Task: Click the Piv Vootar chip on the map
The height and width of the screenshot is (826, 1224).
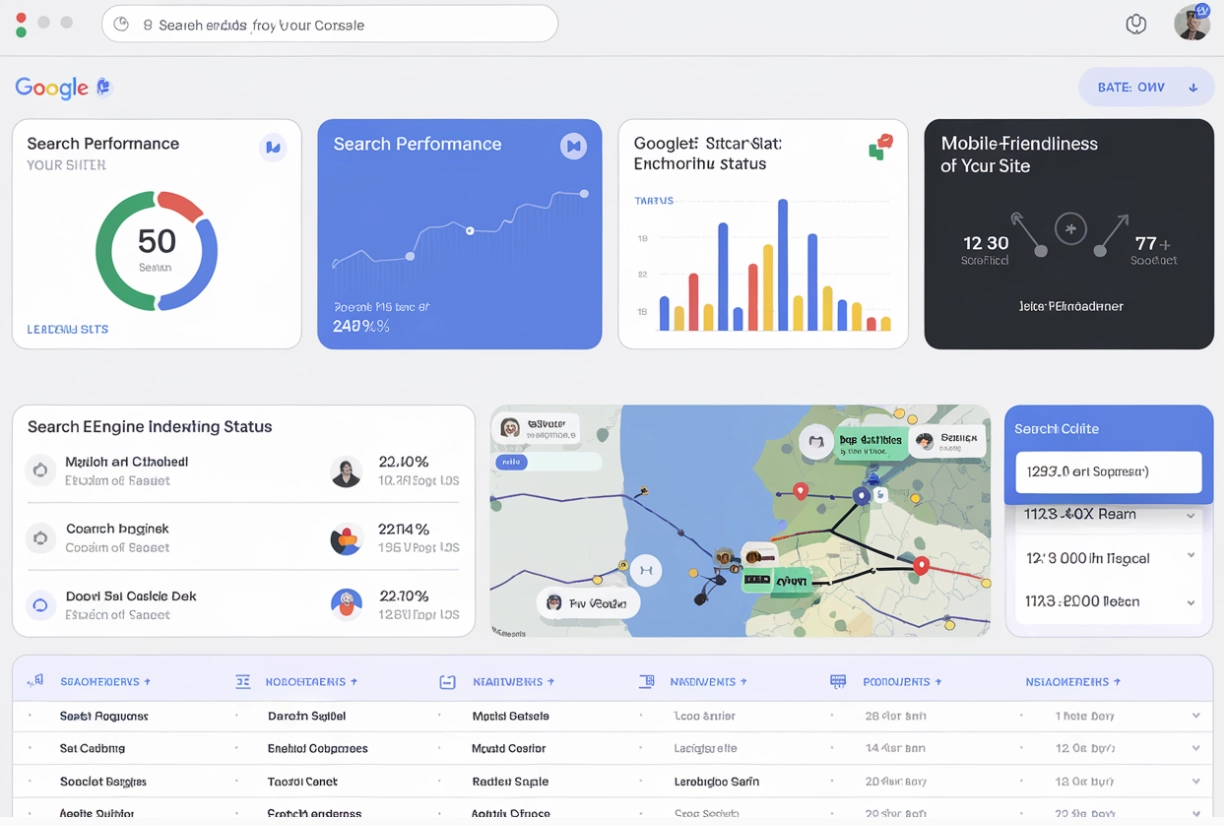Action: (588, 602)
